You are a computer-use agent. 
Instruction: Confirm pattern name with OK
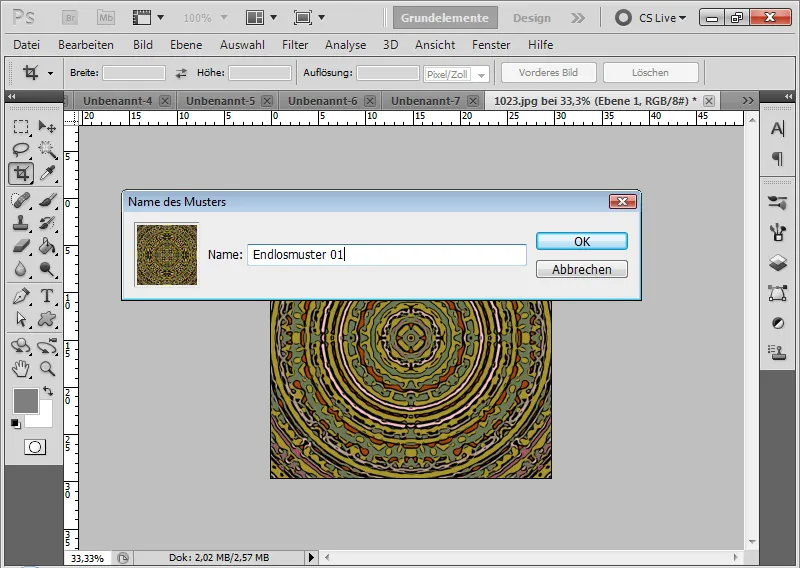[x=582, y=241]
